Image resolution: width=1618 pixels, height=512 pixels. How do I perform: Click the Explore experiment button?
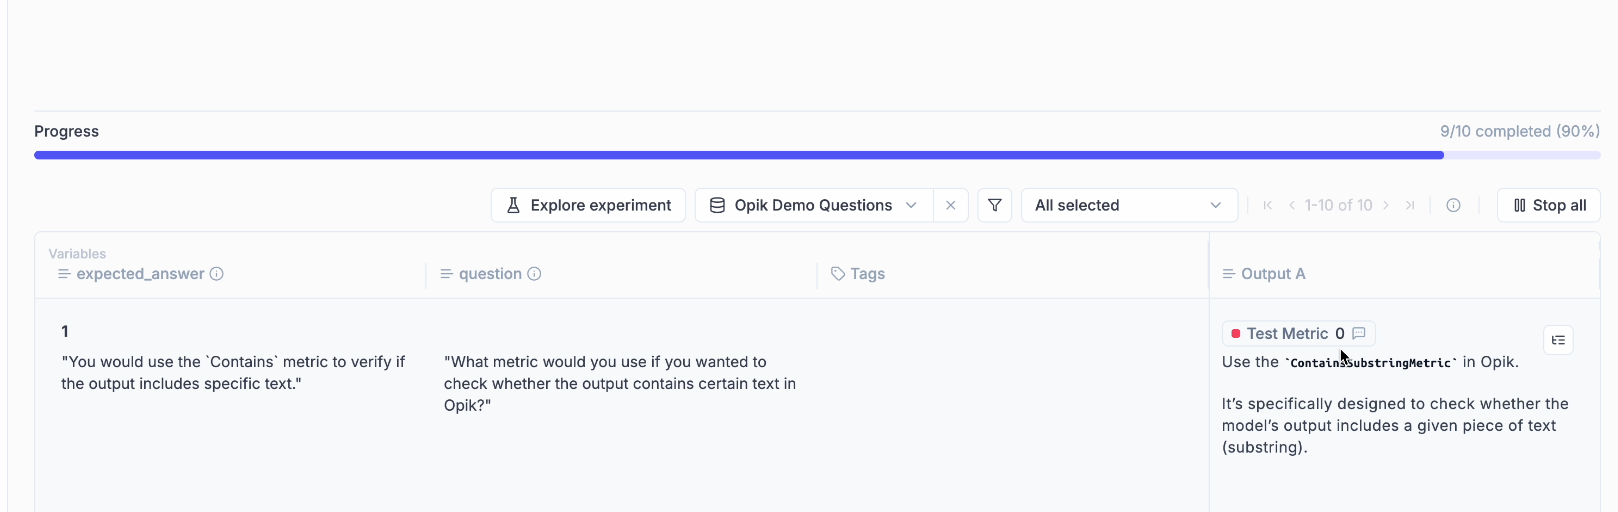[x=588, y=205]
